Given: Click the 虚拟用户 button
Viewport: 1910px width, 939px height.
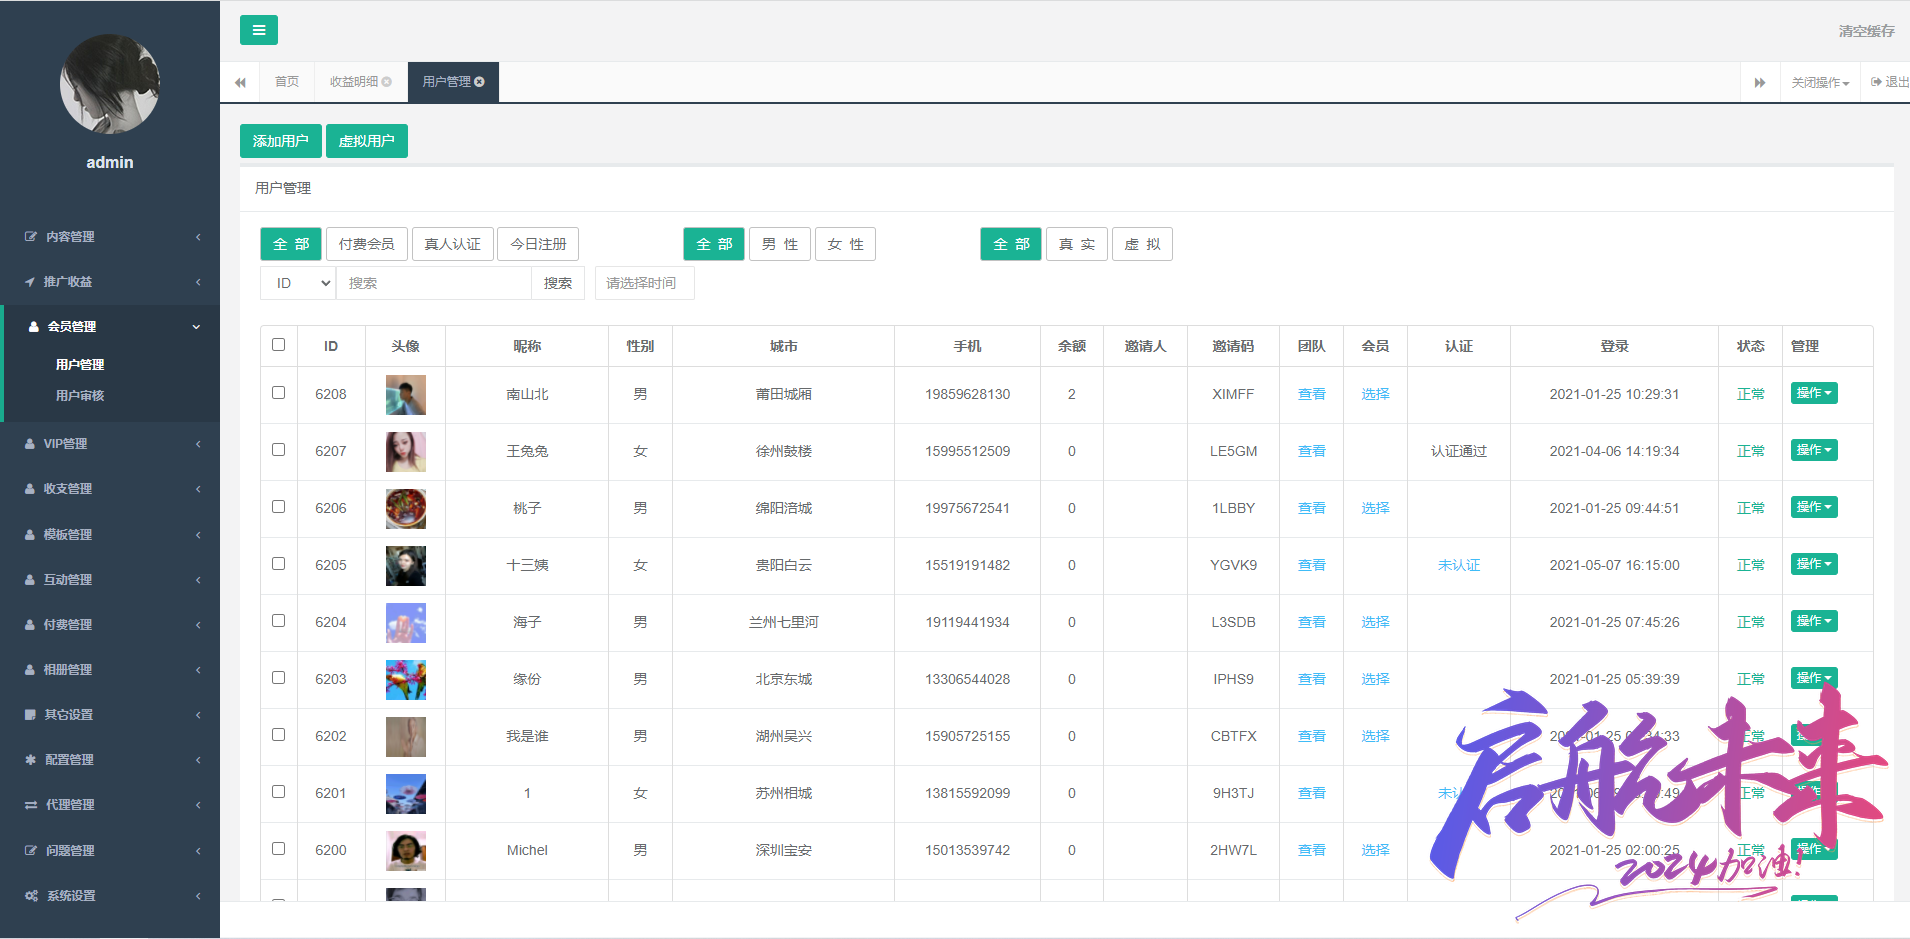Looking at the screenshot, I should tap(367, 141).
